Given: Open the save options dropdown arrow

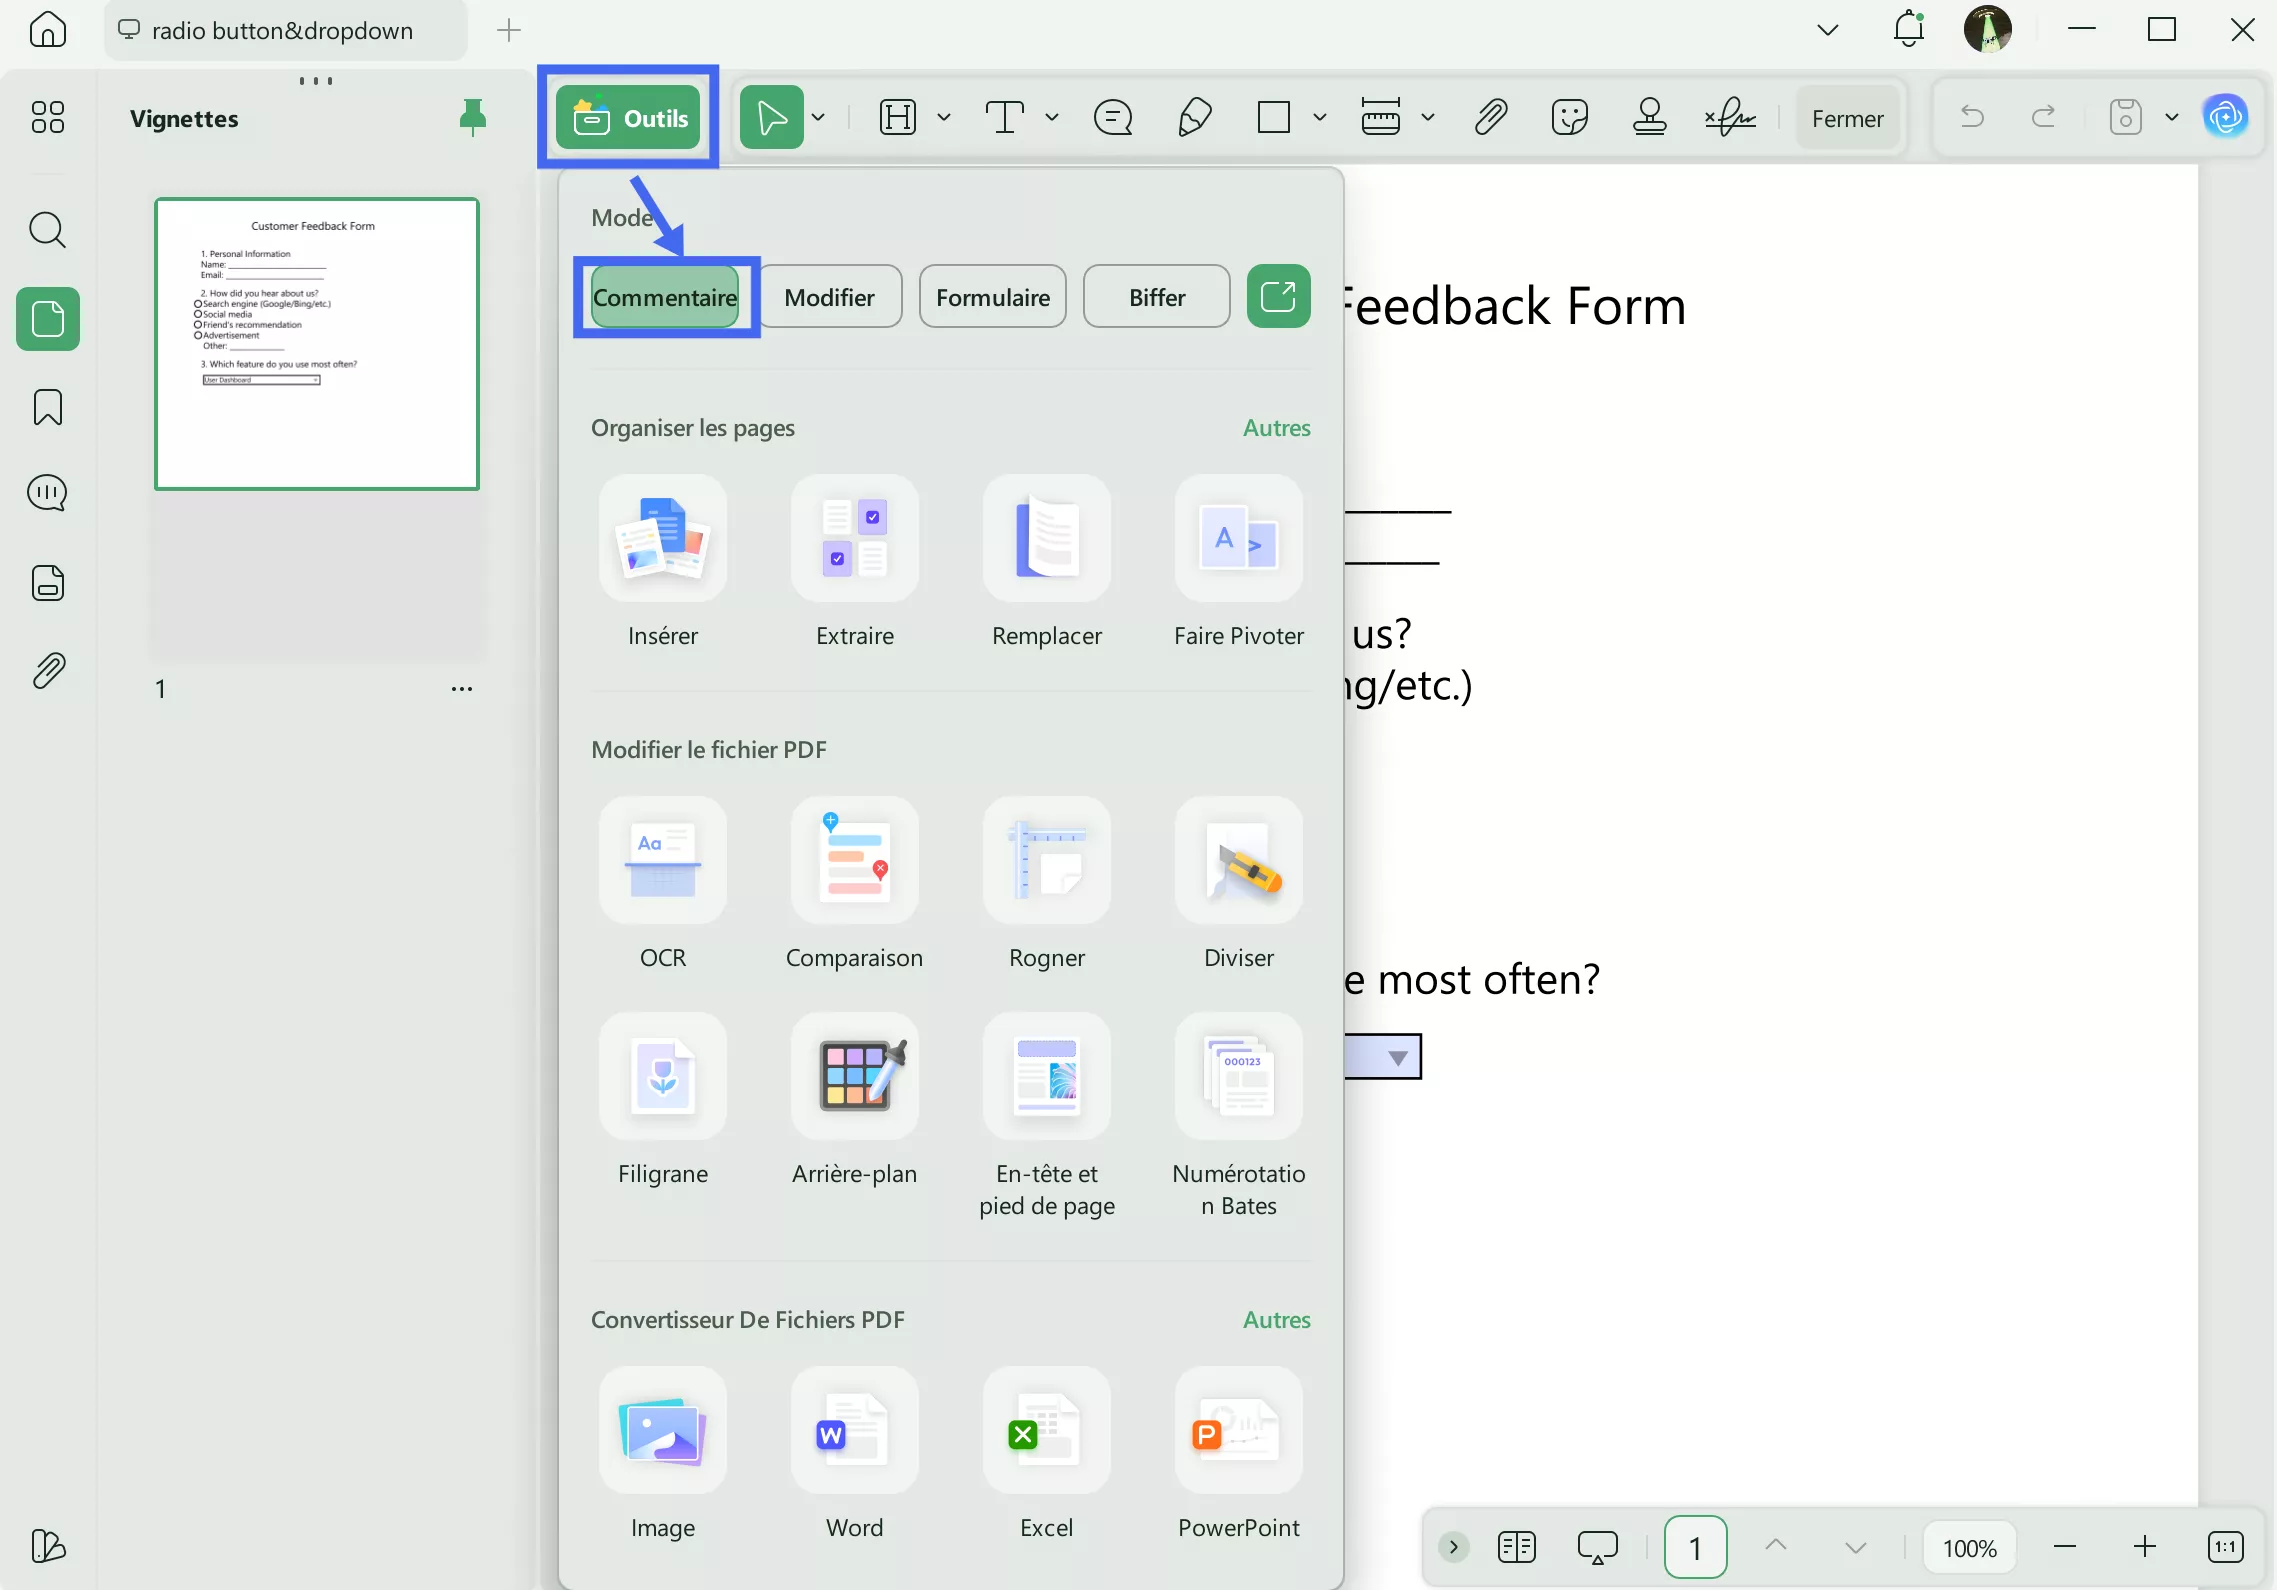Looking at the screenshot, I should pos(2171,117).
